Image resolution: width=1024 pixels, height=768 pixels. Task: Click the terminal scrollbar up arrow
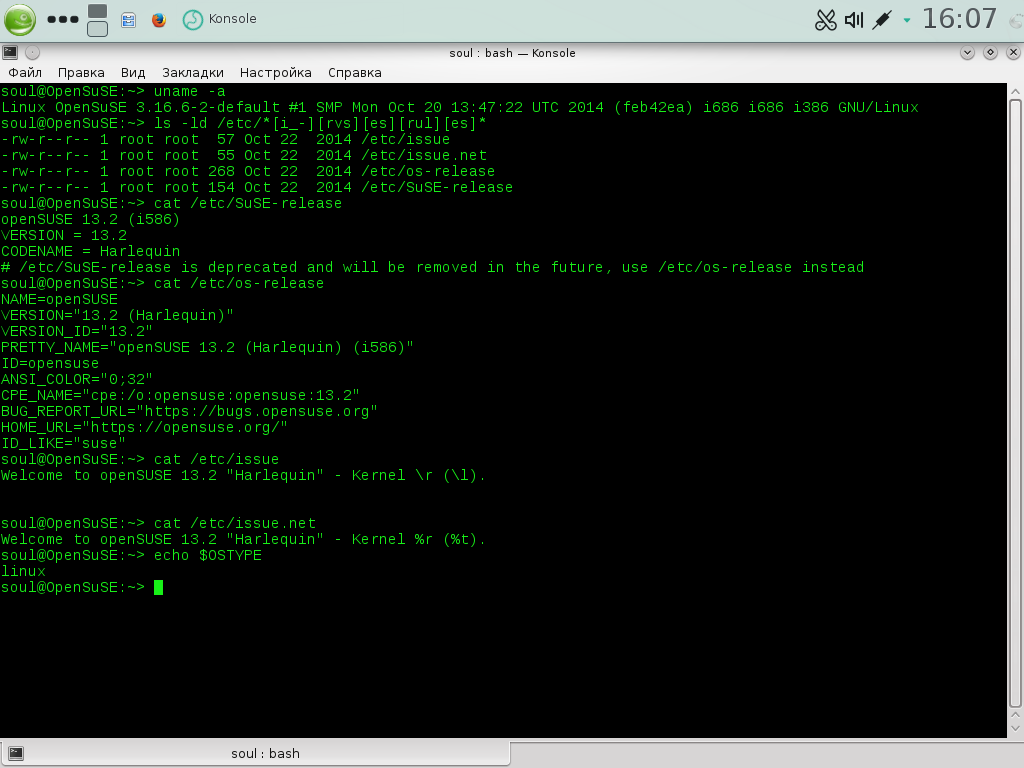click(x=1015, y=91)
